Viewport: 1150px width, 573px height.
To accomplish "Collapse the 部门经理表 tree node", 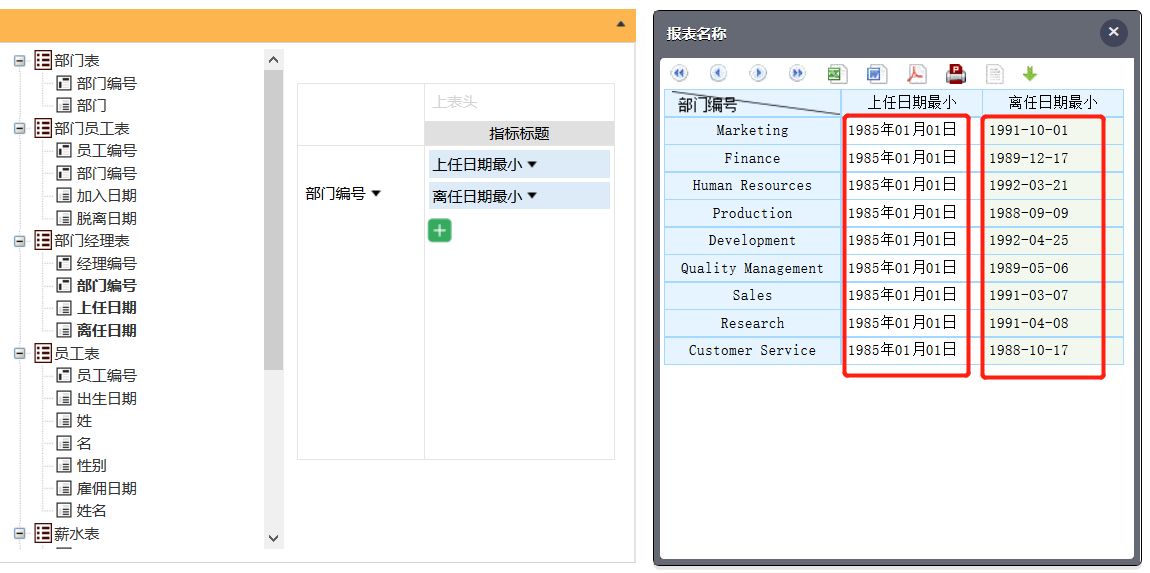I will [20, 241].
